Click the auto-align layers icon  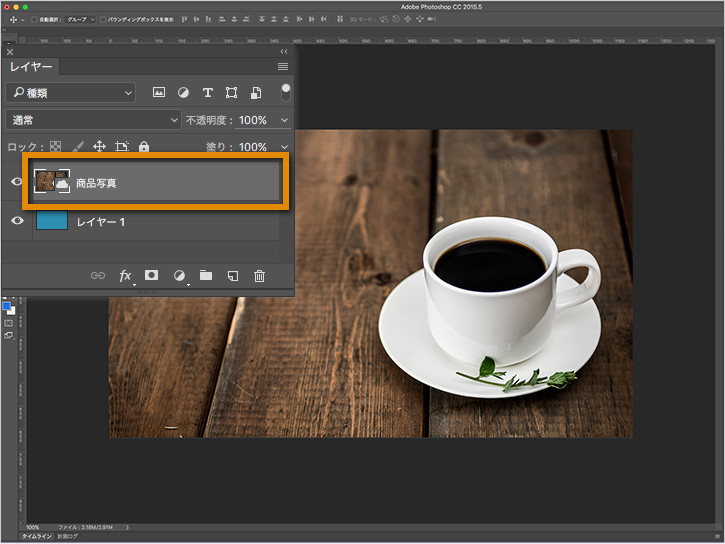(x=340, y=19)
